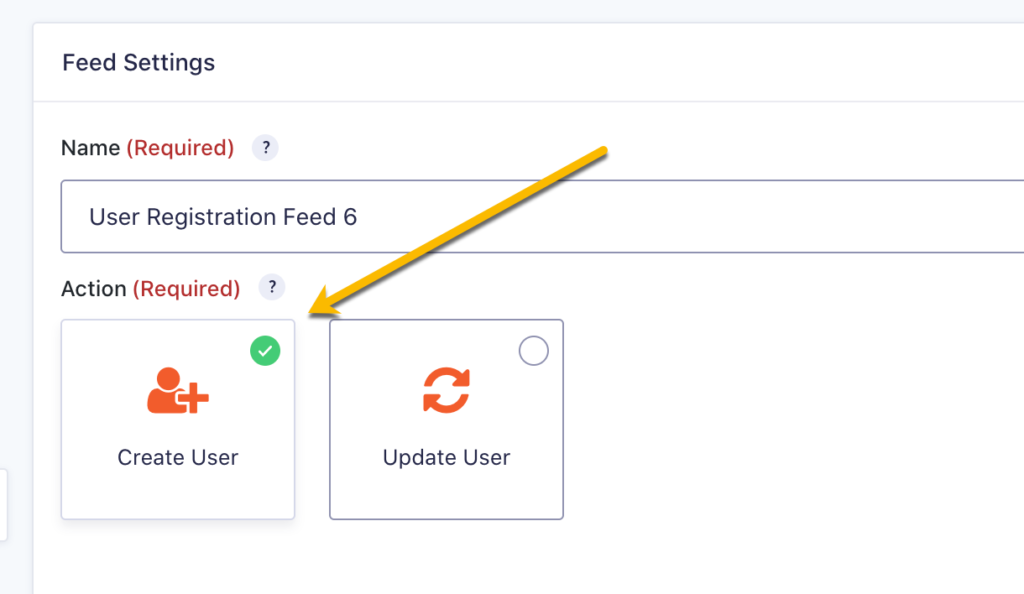Focus the feed Name input field
The width and height of the screenshot is (1024, 594).
(542, 217)
